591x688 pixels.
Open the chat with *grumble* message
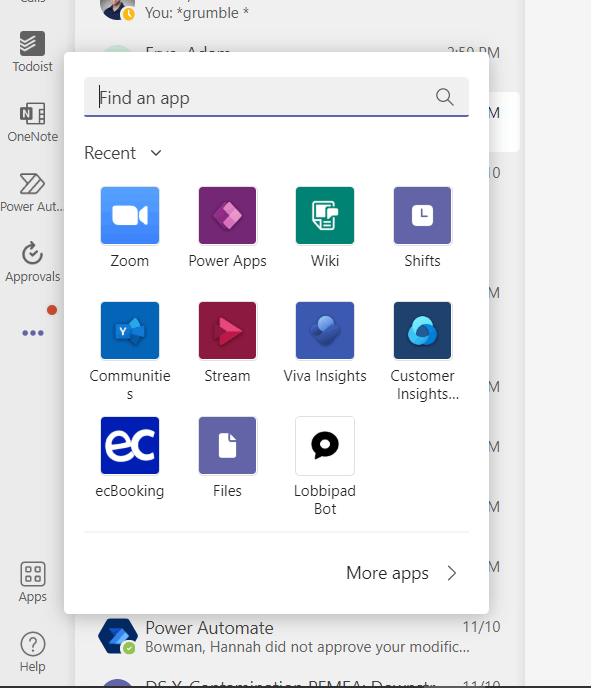(299, 11)
